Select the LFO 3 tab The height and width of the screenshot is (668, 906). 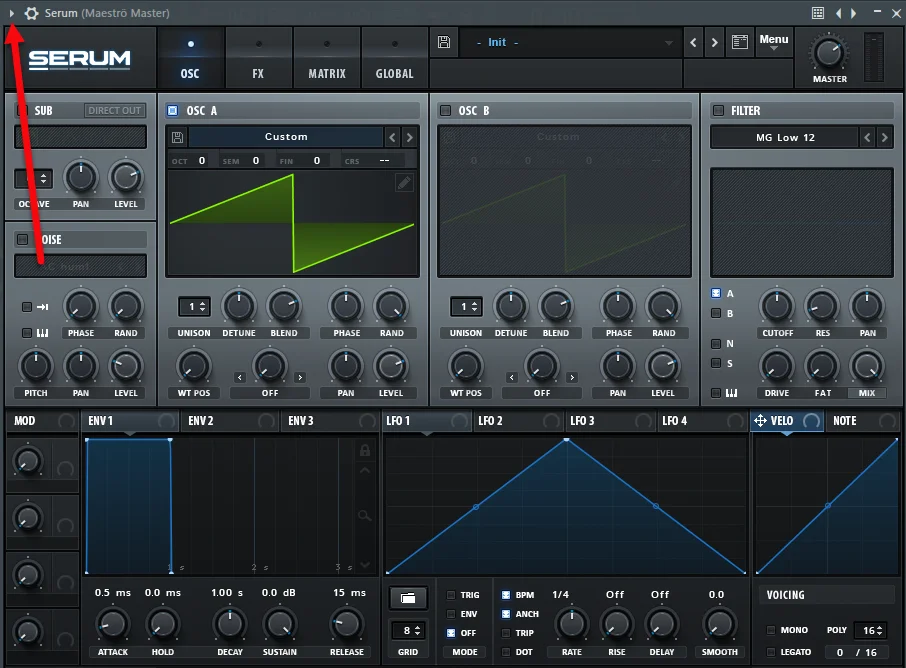click(x=610, y=421)
